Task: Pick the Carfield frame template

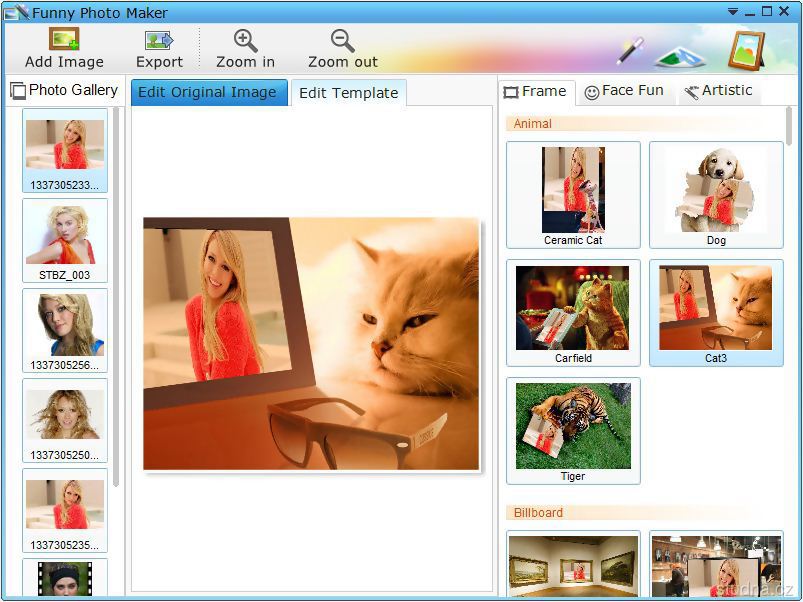Action: (x=573, y=312)
